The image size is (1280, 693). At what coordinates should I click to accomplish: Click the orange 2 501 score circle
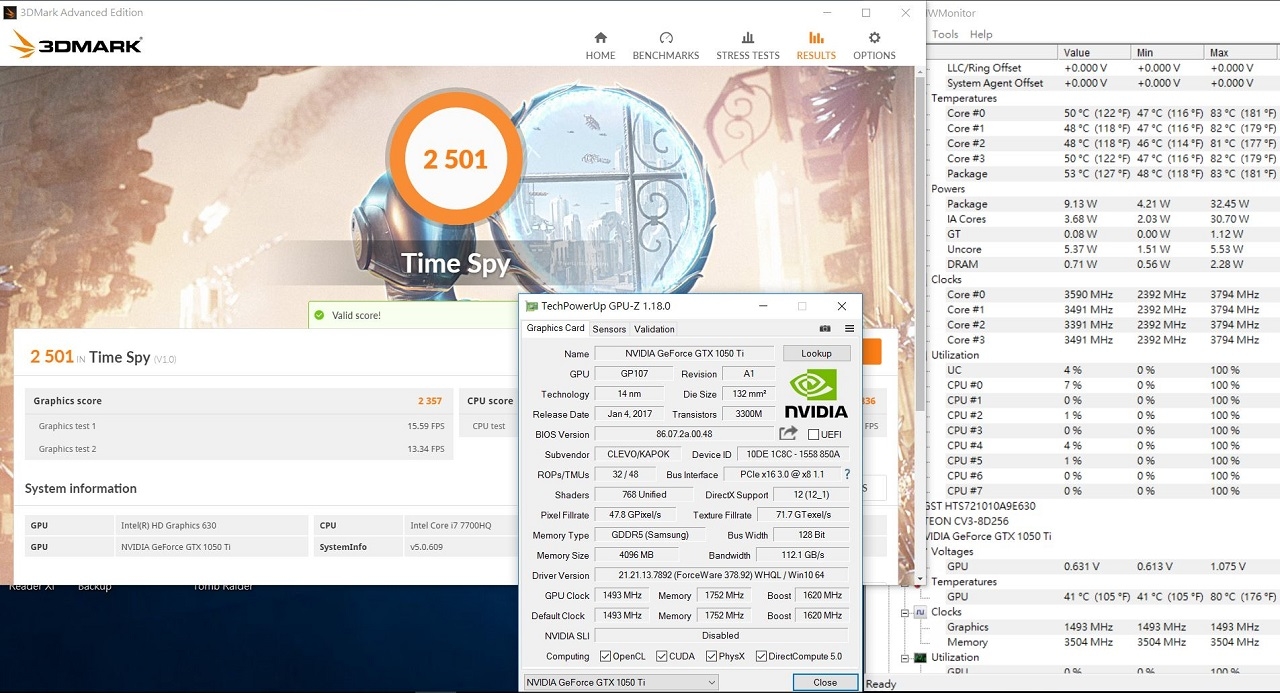tap(455, 159)
